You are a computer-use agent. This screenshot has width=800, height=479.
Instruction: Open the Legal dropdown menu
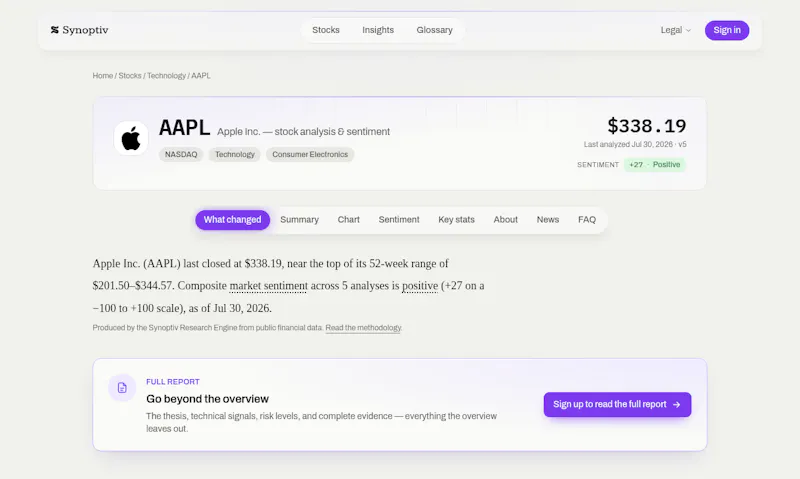pos(676,30)
